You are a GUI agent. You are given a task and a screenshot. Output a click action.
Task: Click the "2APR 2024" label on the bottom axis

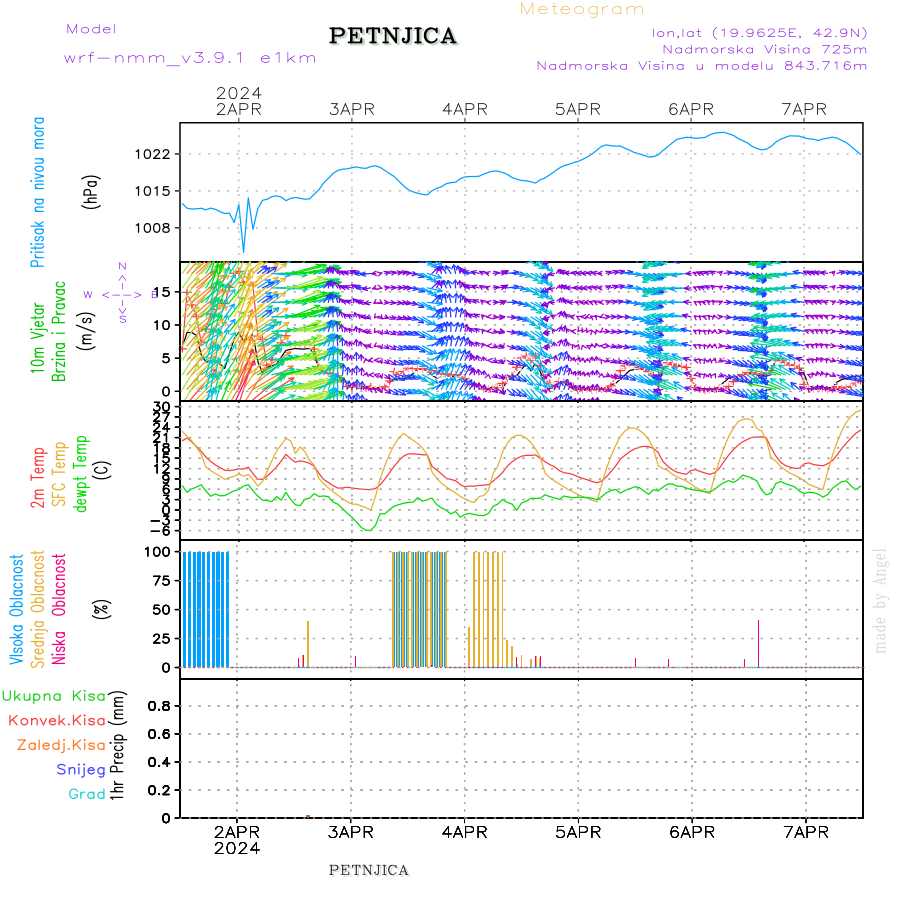[237, 840]
